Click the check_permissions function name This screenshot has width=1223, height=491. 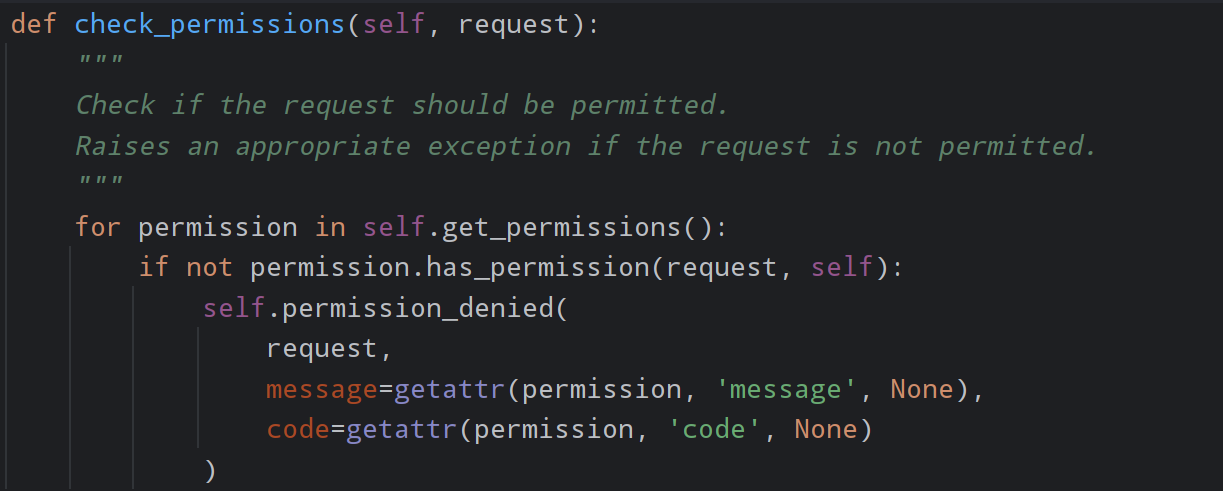[210, 24]
